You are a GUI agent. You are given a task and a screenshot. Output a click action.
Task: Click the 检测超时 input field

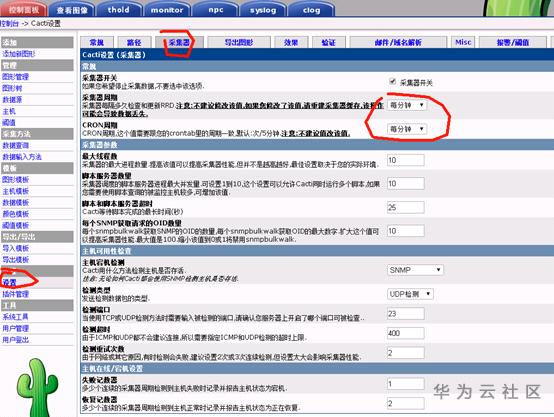coord(406,333)
